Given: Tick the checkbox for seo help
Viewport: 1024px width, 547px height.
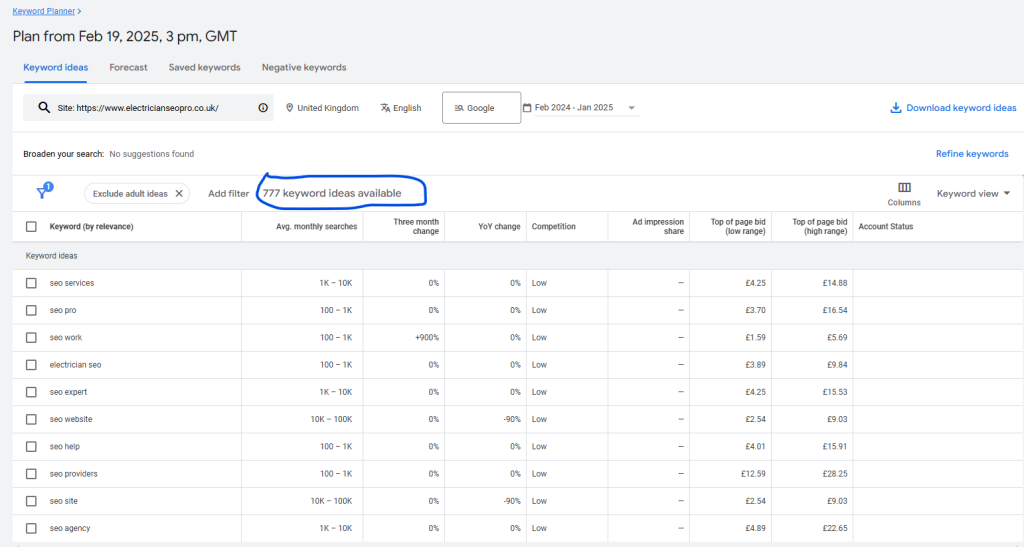Looking at the screenshot, I should click(31, 446).
